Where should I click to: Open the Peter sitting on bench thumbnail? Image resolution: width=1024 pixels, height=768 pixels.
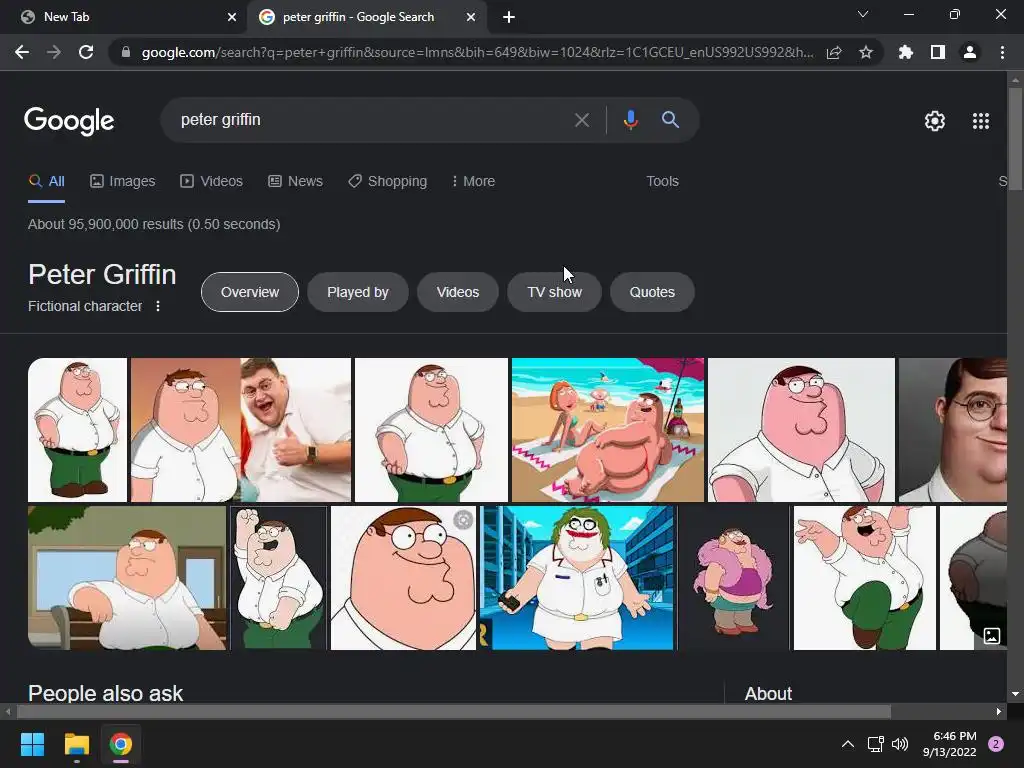pos(127,578)
